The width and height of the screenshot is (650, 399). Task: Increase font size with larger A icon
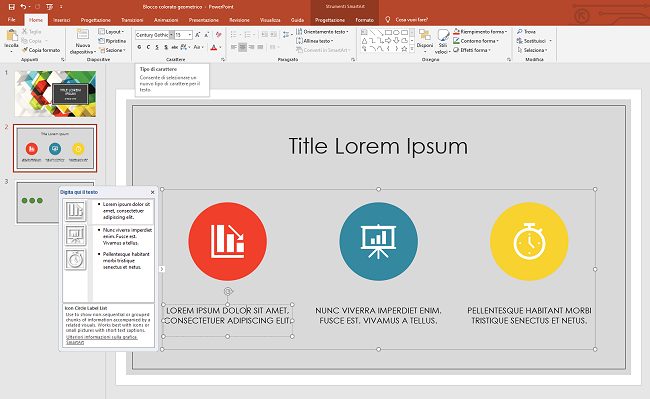tap(197, 35)
